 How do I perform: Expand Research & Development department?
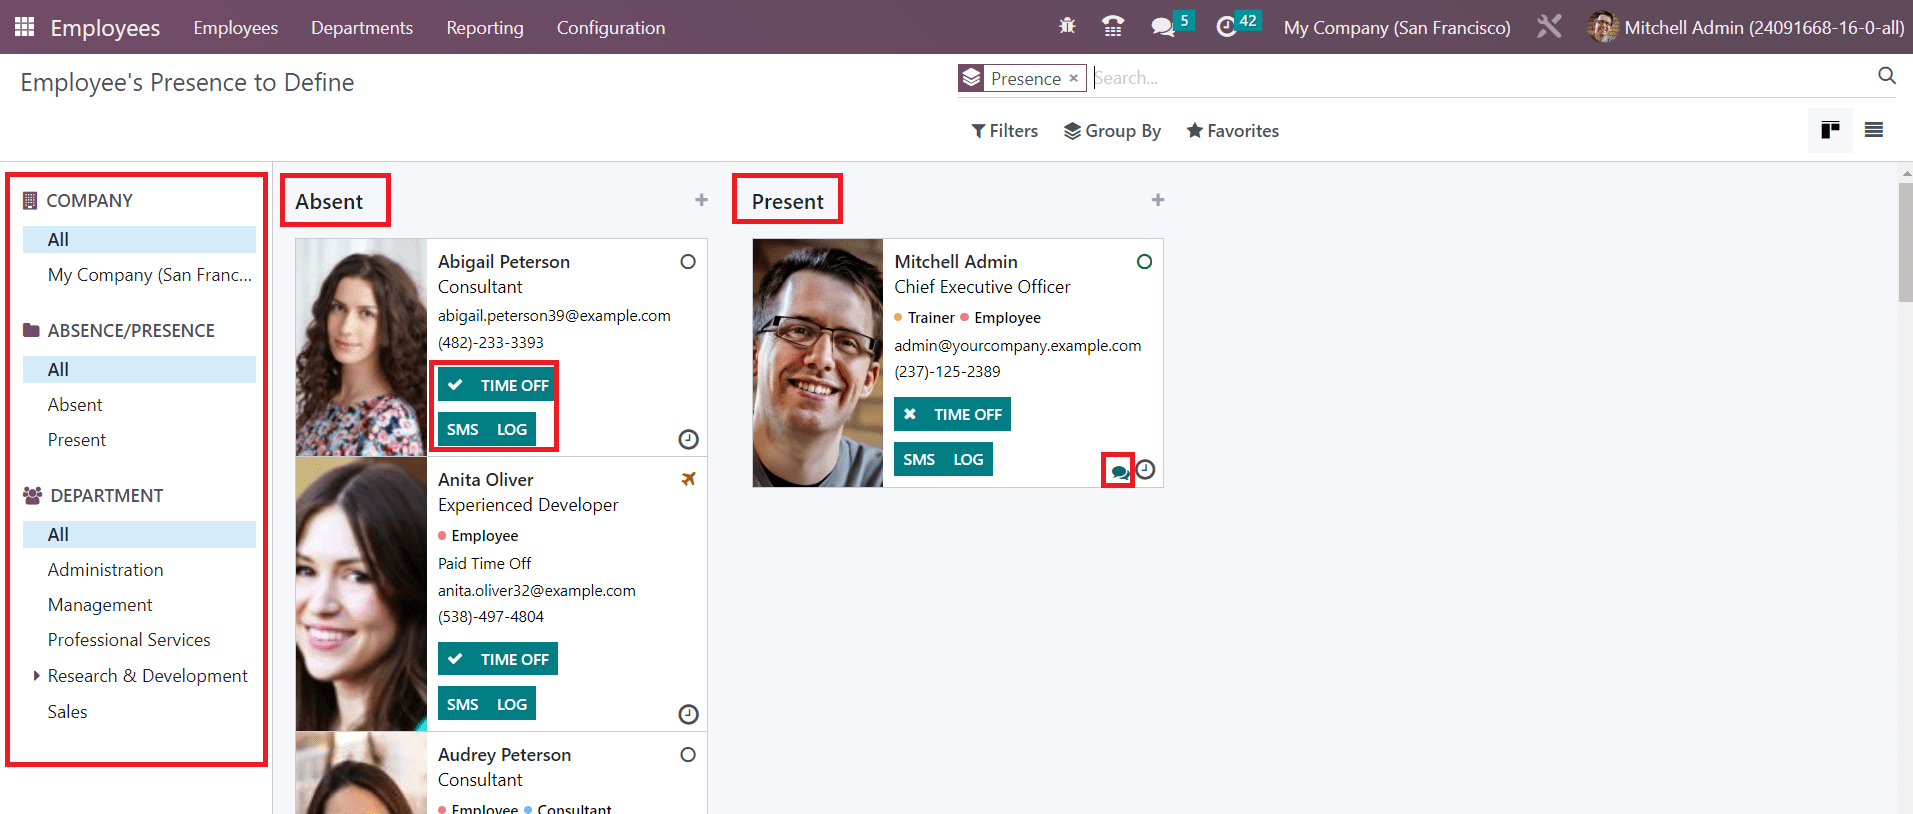tap(37, 676)
